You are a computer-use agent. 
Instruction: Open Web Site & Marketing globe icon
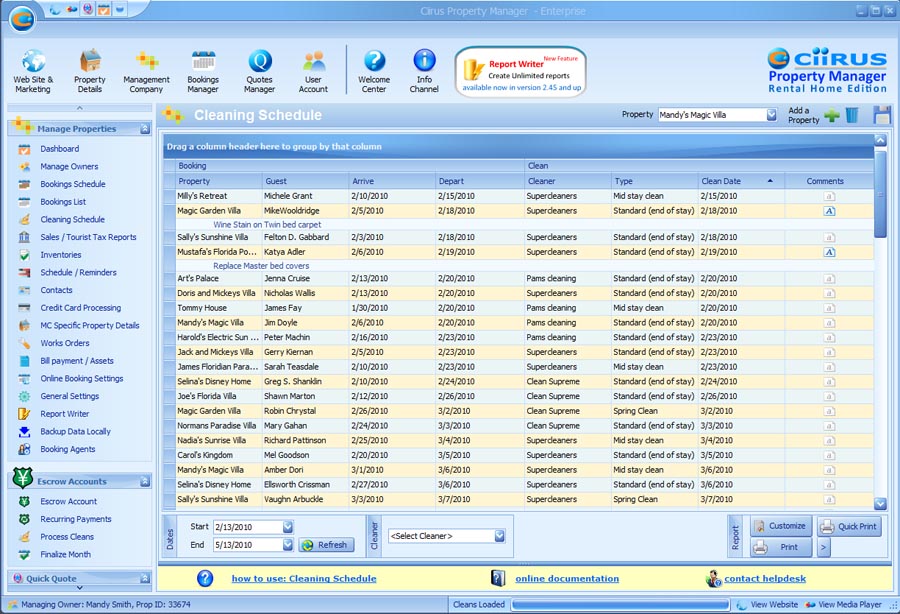[33, 61]
